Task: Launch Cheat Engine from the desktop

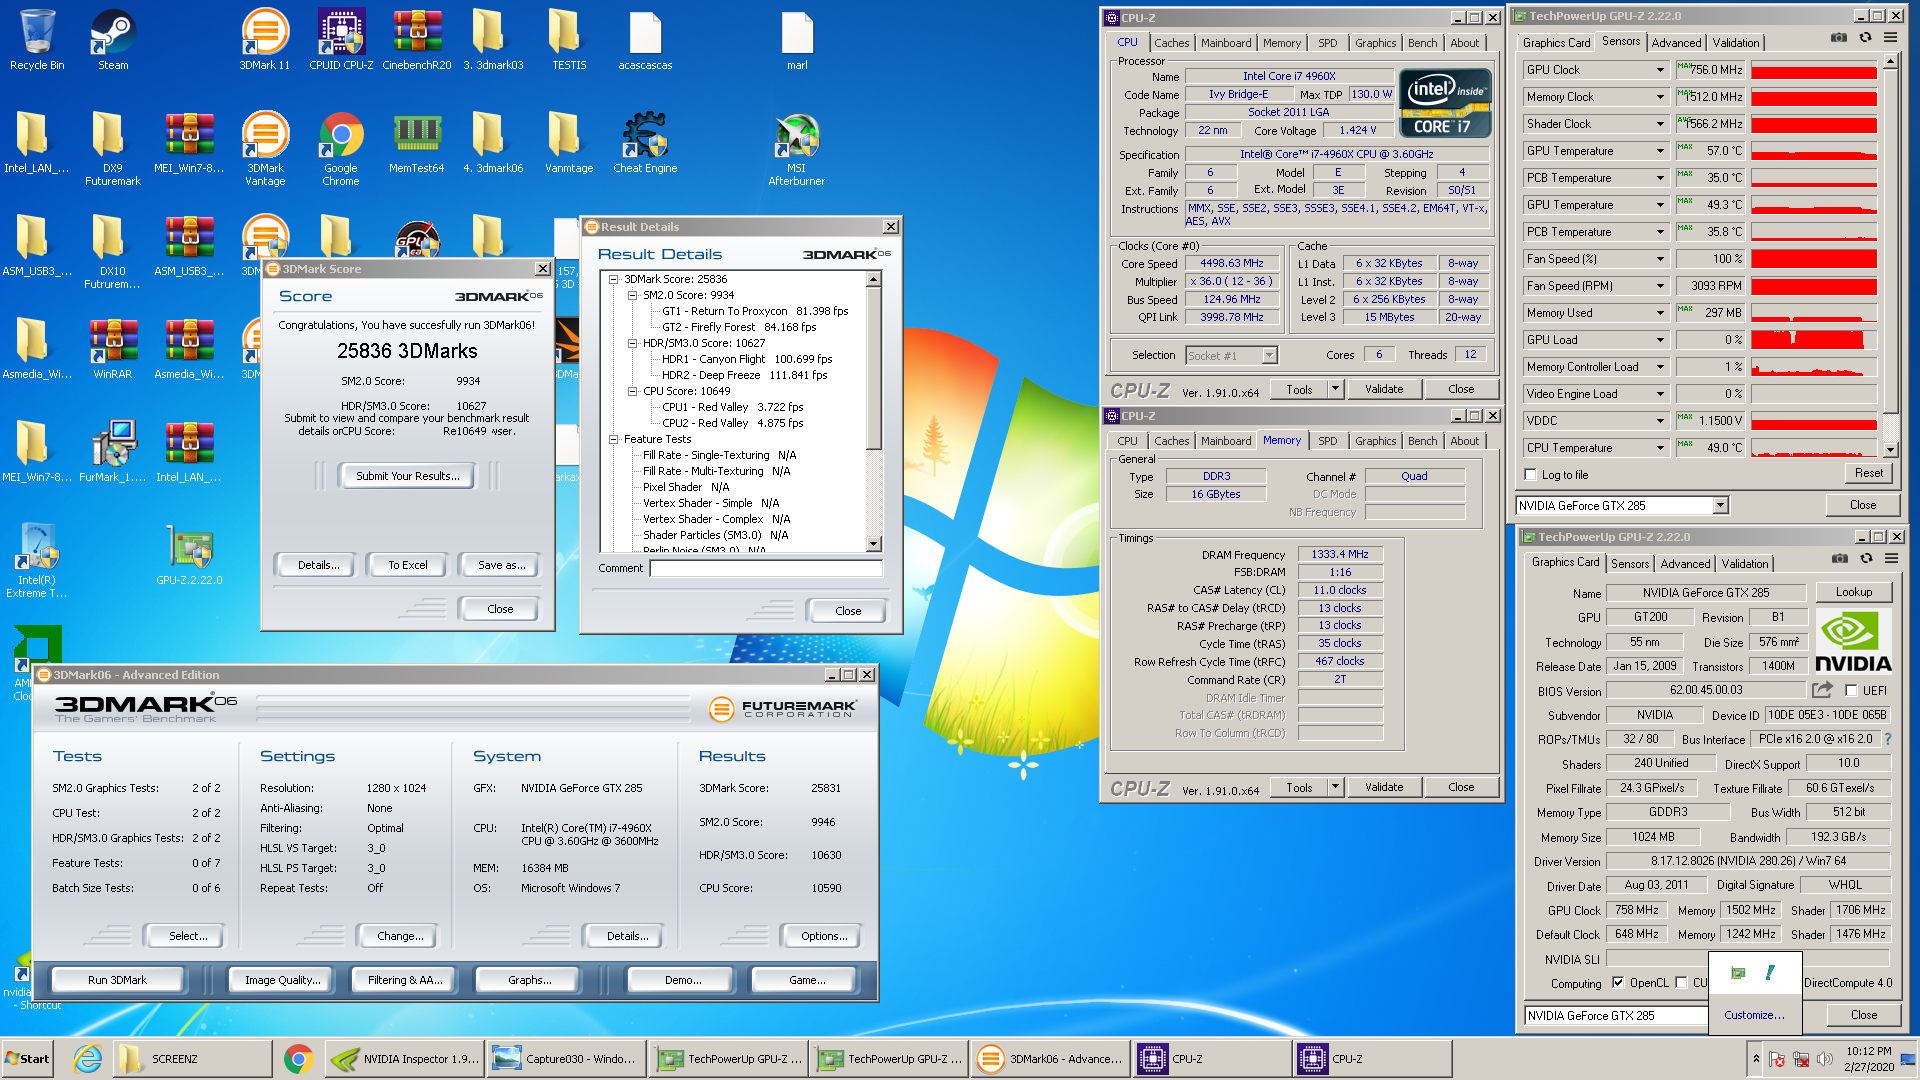Action: (645, 143)
